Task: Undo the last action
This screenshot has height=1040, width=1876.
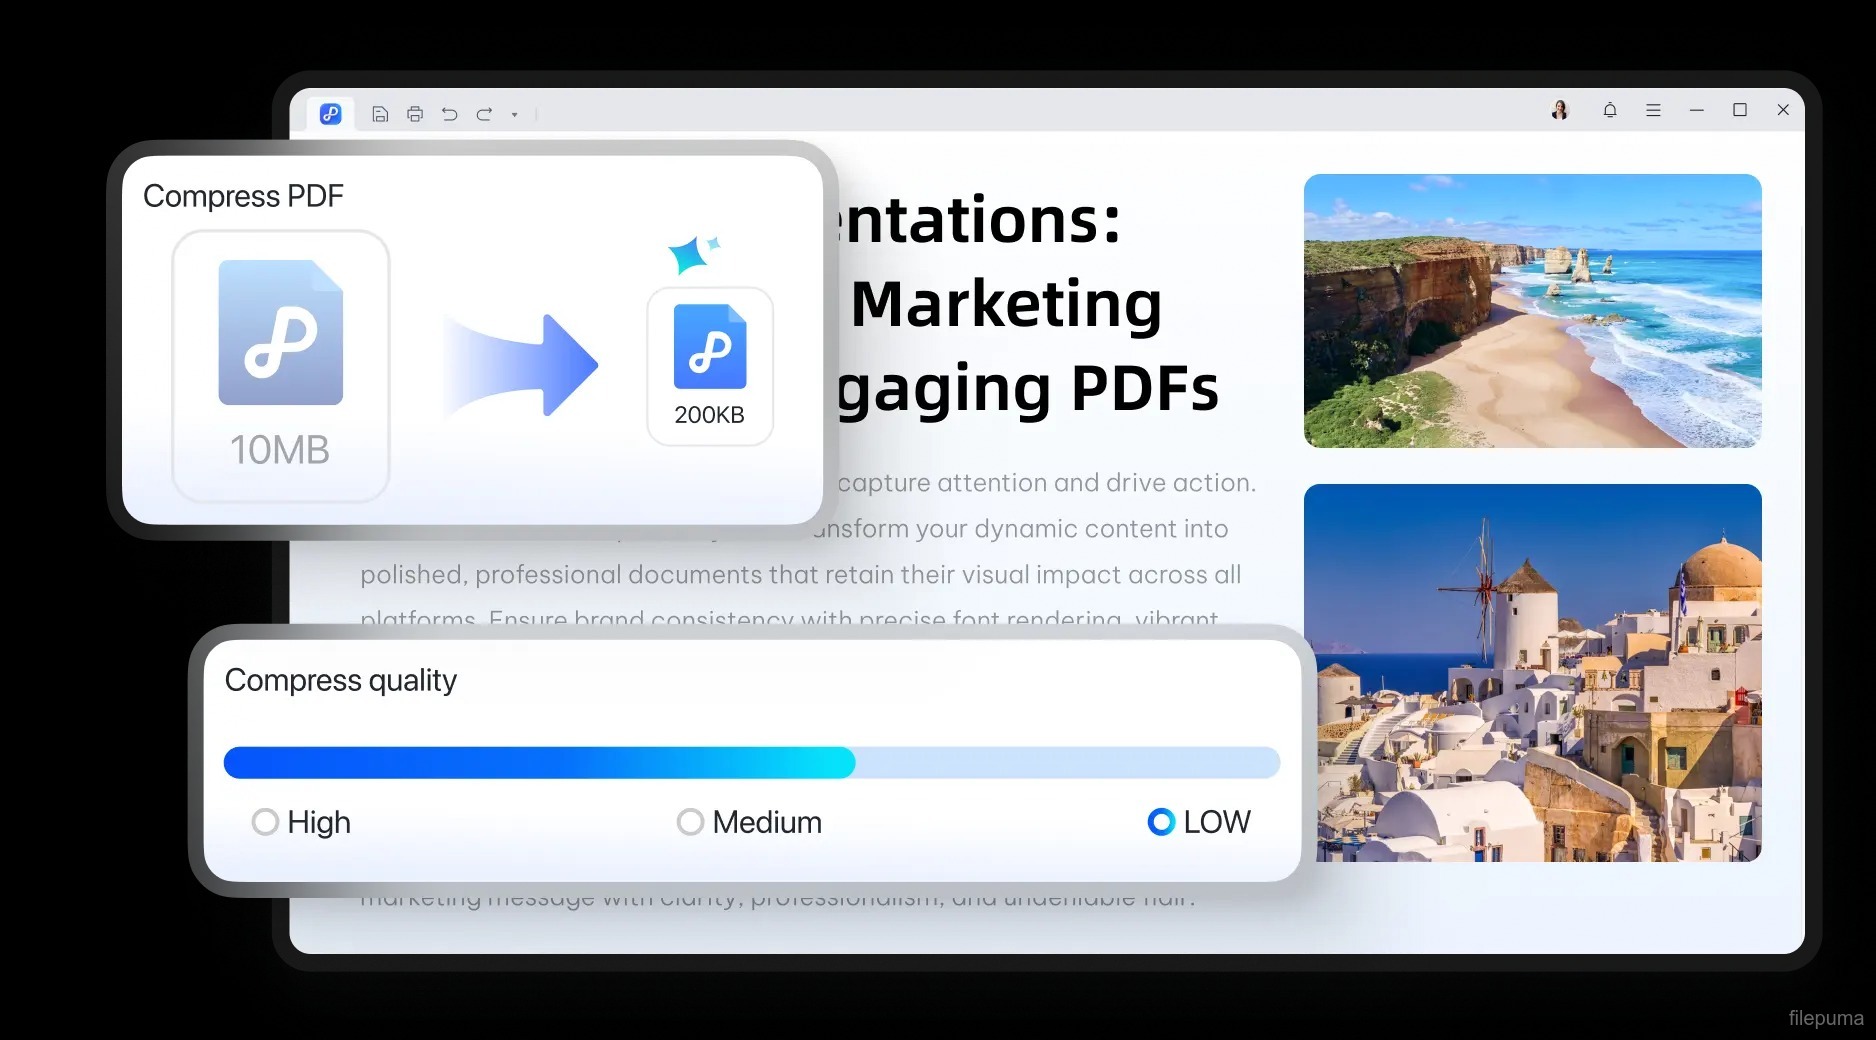Action: [x=450, y=114]
